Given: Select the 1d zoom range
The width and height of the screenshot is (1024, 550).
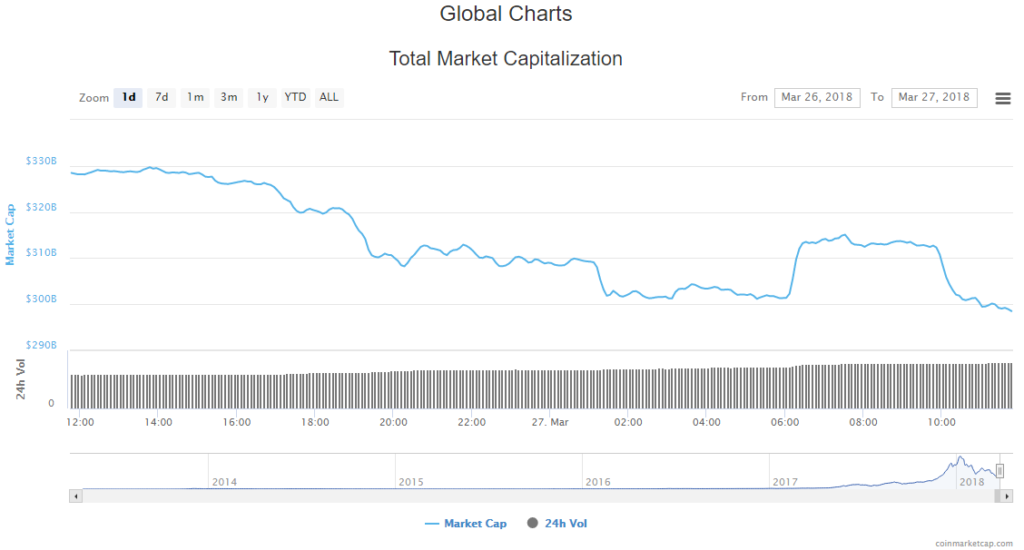Looking at the screenshot, I should tap(128, 97).
